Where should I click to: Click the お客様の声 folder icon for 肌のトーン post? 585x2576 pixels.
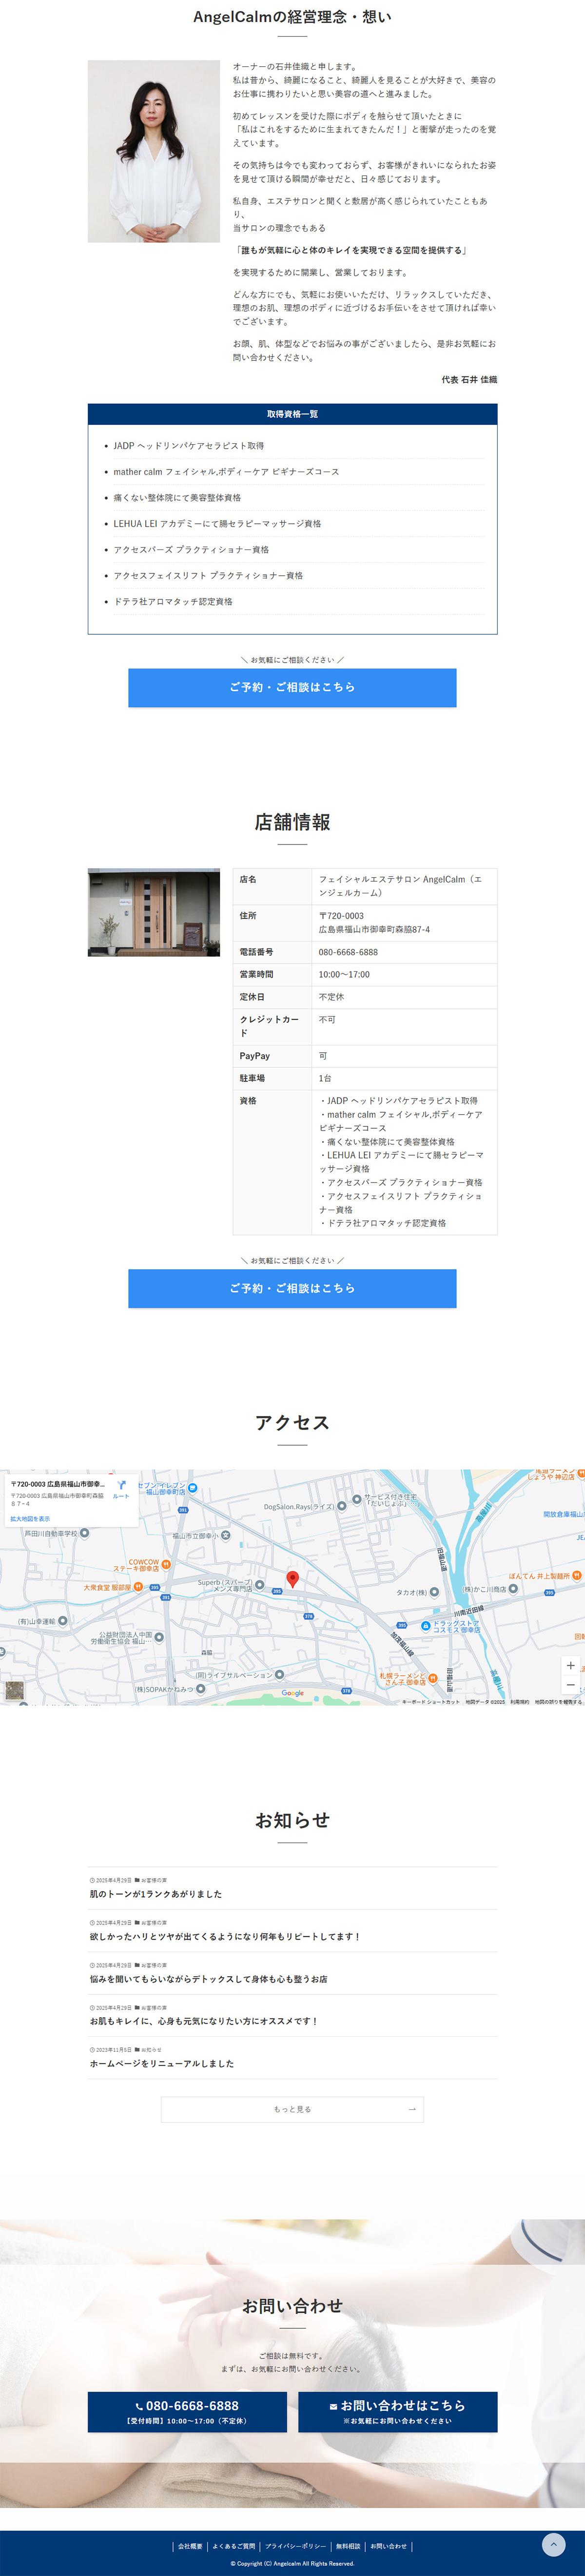pos(137,1880)
